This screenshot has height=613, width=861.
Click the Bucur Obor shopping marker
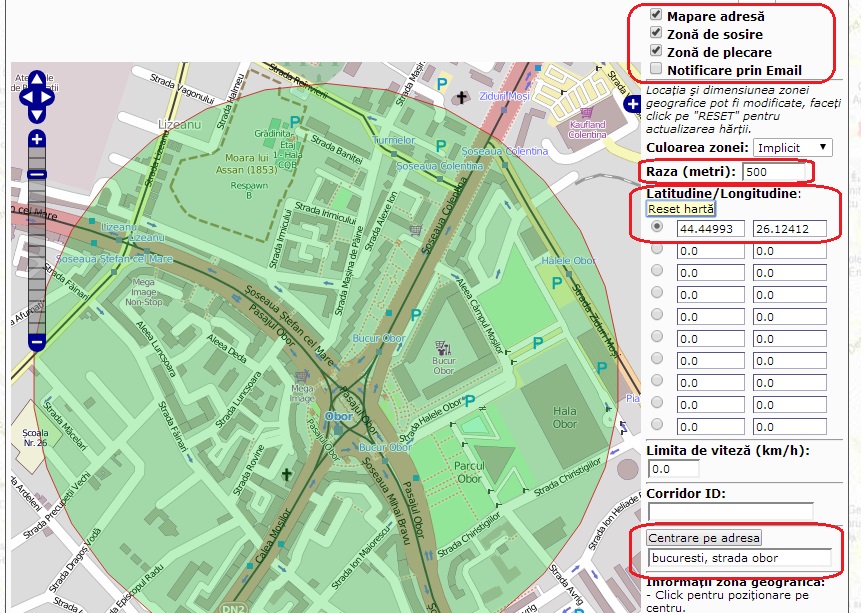pos(442,347)
